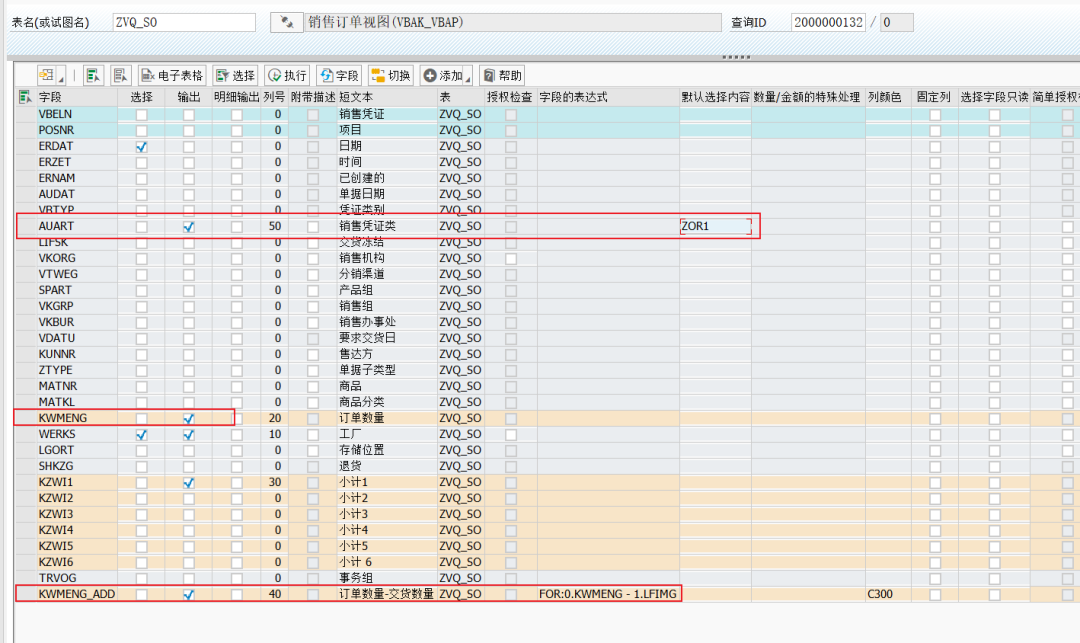This screenshot has height=643, width=1080.
Task: Click the 列颜色 column header
Action: pyautogui.click(x=889, y=97)
